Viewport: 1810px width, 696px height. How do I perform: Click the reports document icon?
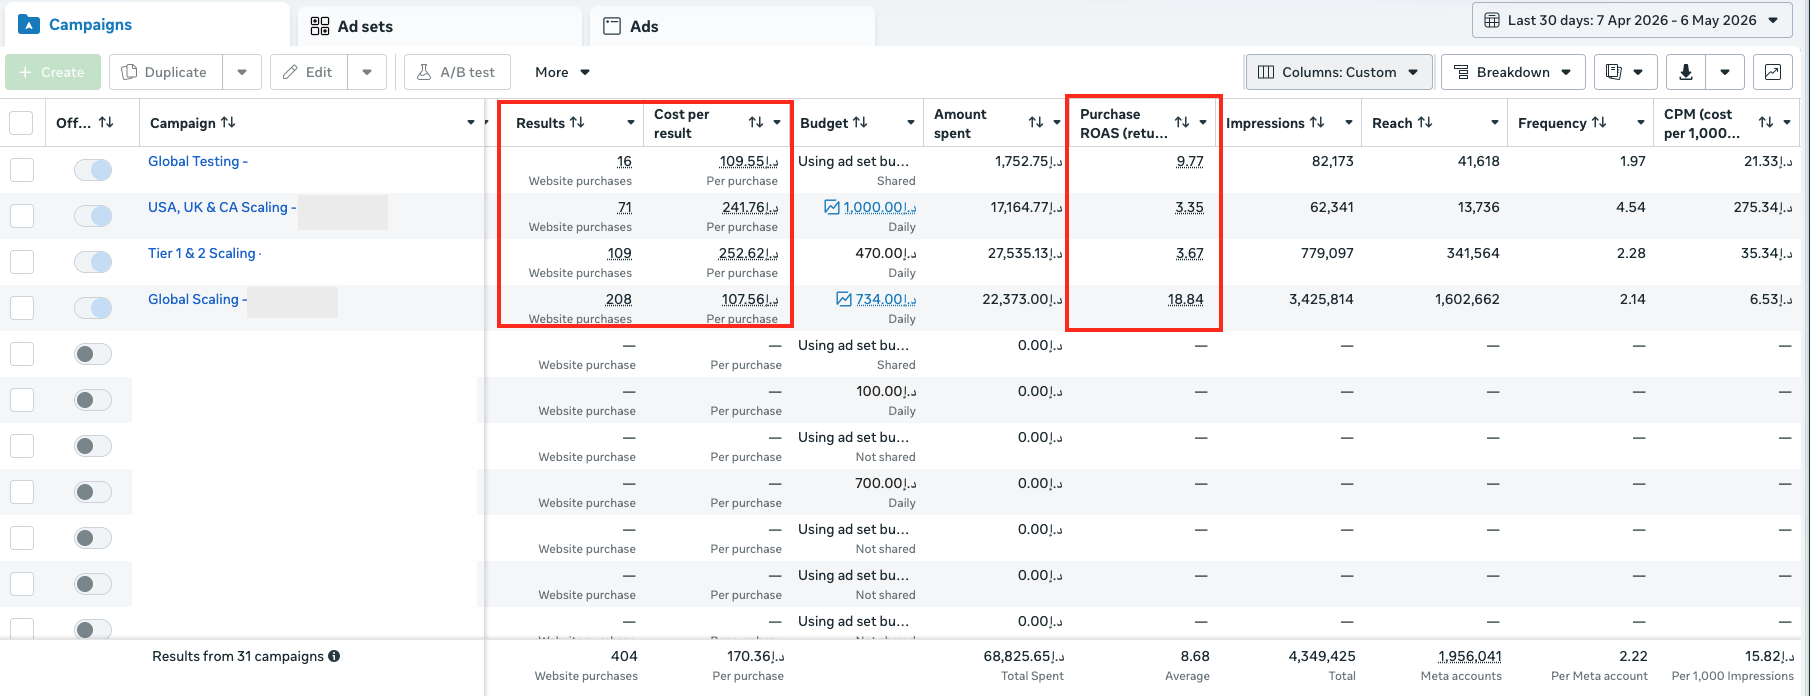[1613, 72]
